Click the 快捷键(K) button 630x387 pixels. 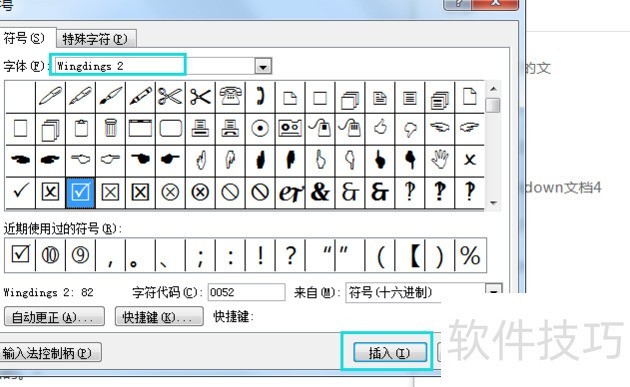coord(159,317)
